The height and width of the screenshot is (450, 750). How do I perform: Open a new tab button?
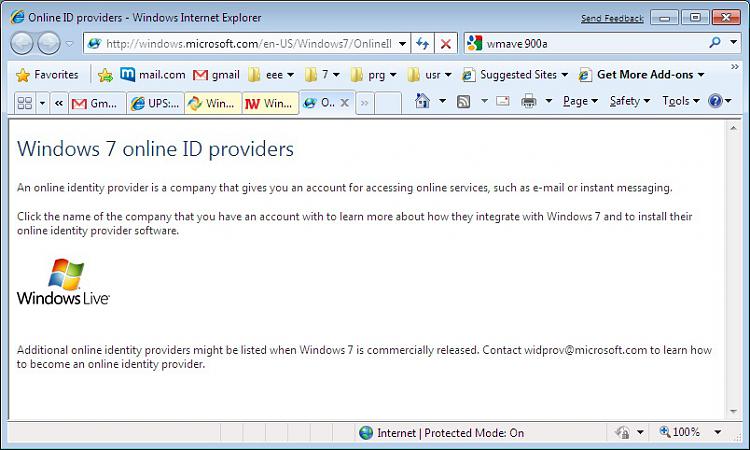pyautogui.click(x=388, y=103)
